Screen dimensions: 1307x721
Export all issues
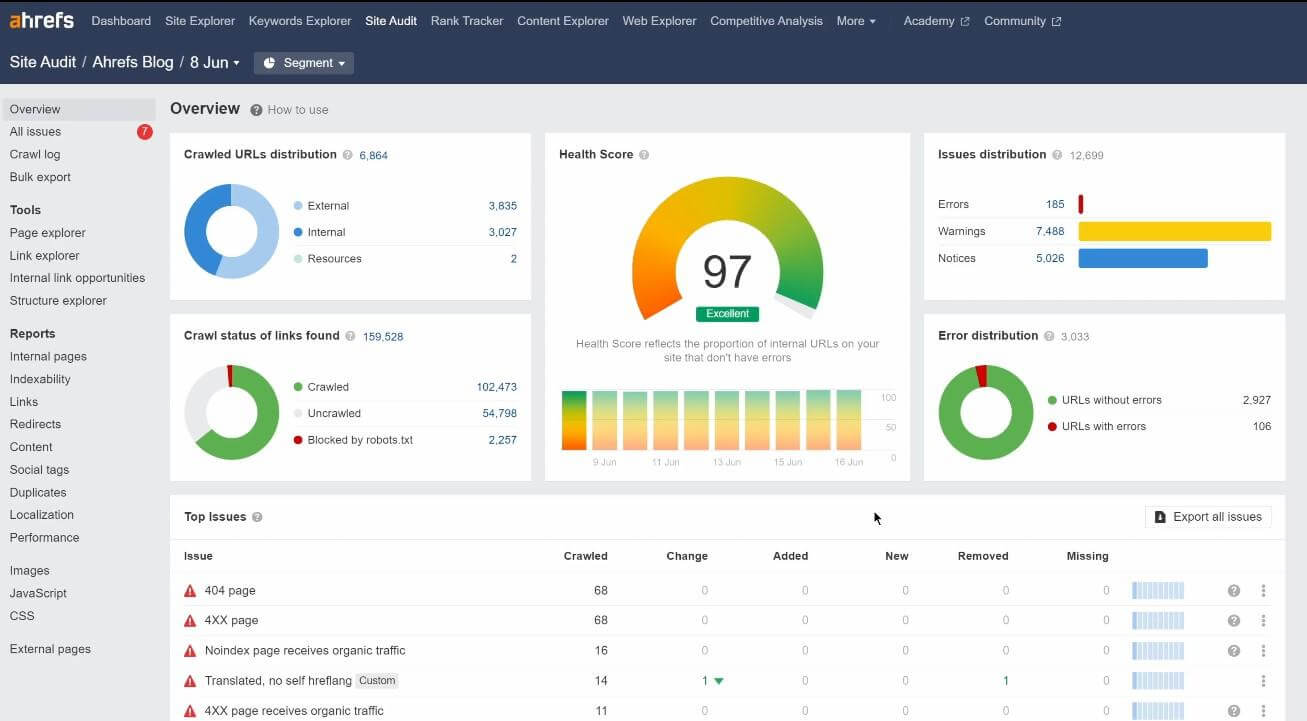pos(1208,517)
